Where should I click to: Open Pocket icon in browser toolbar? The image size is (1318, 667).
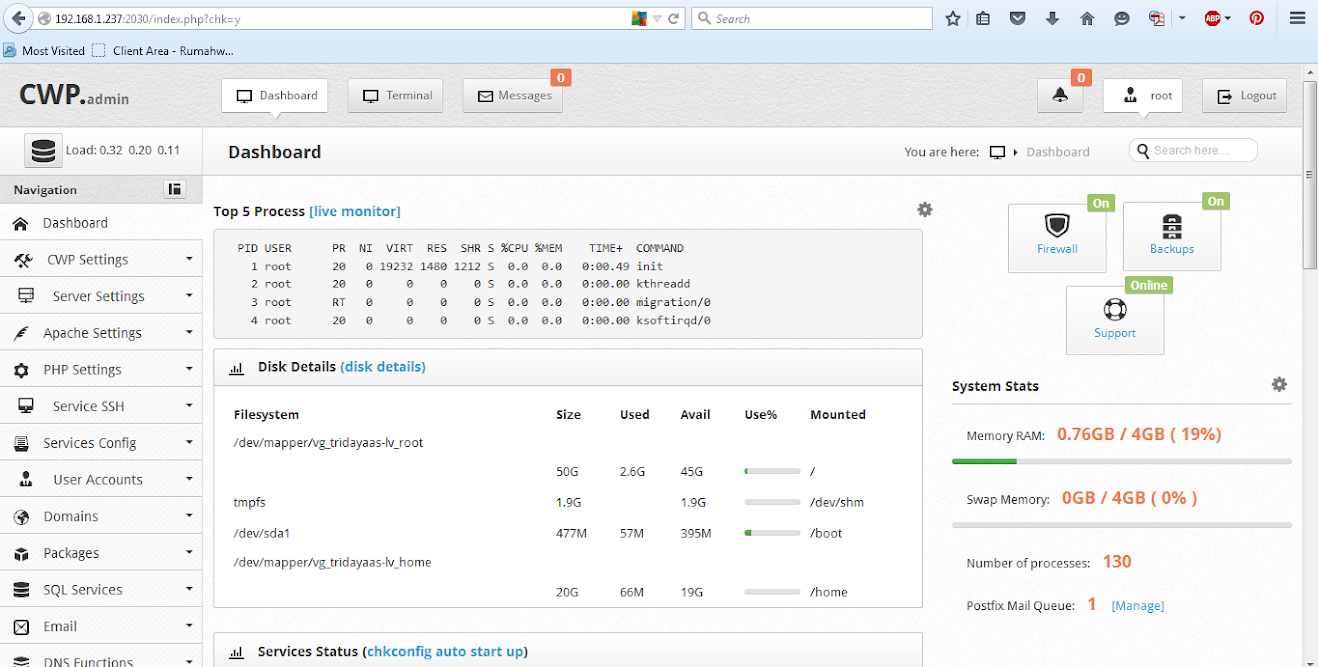[x=1018, y=18]
